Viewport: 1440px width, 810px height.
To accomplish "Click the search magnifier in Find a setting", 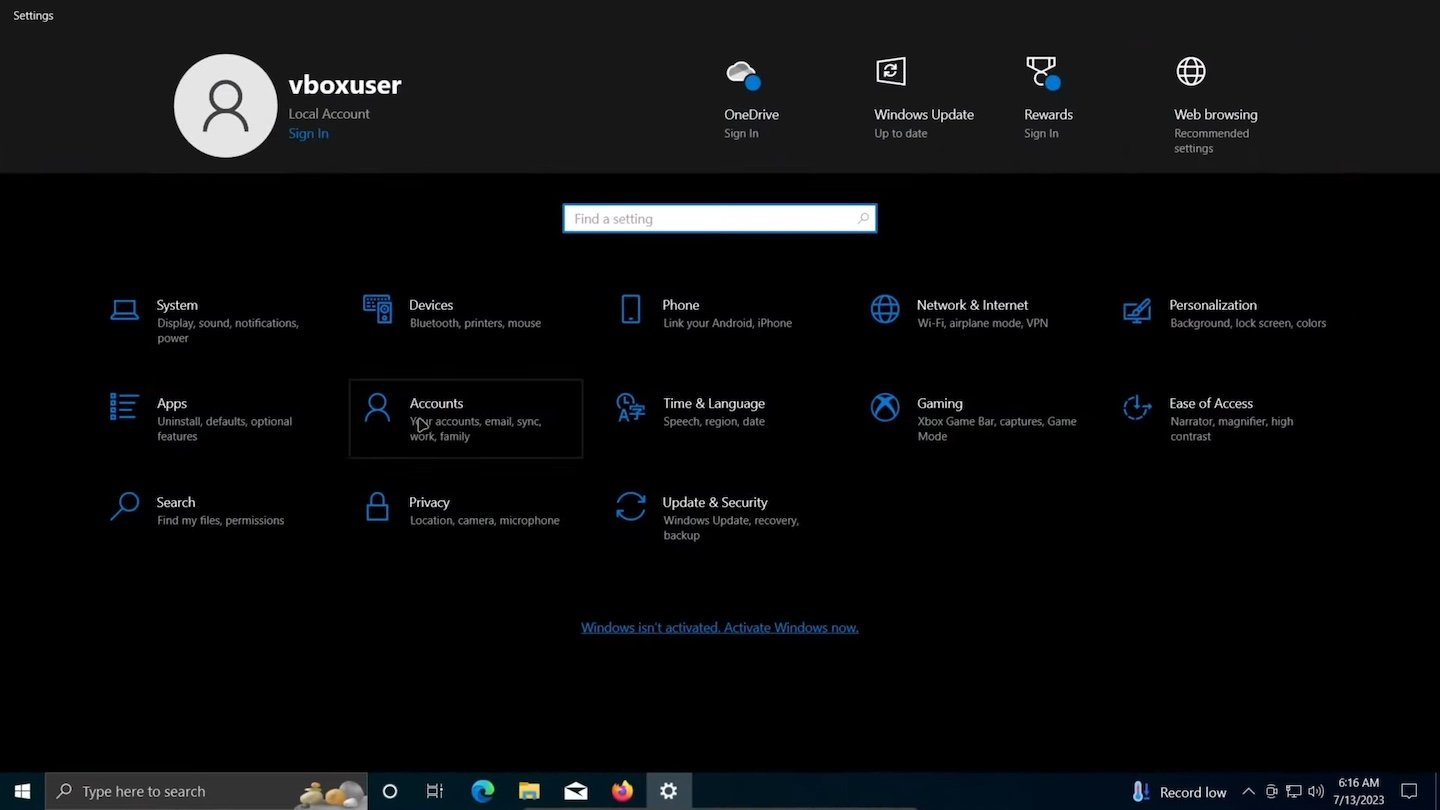I will [863, 219].
